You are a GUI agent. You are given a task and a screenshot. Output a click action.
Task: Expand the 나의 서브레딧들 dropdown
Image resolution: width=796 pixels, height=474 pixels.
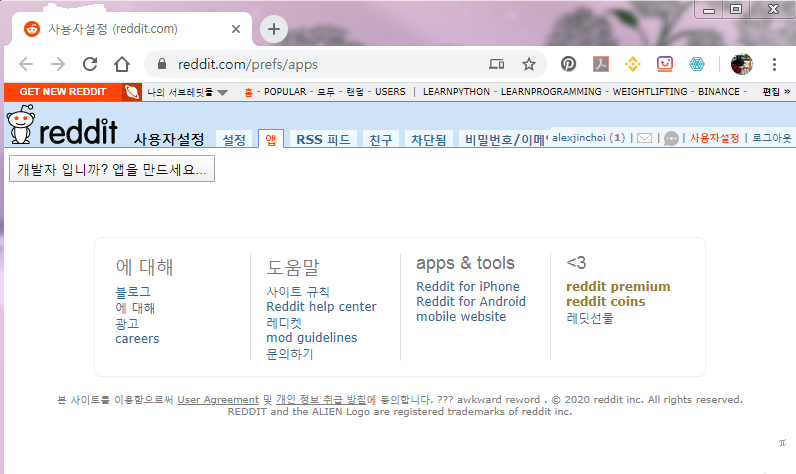pos(187,92)
